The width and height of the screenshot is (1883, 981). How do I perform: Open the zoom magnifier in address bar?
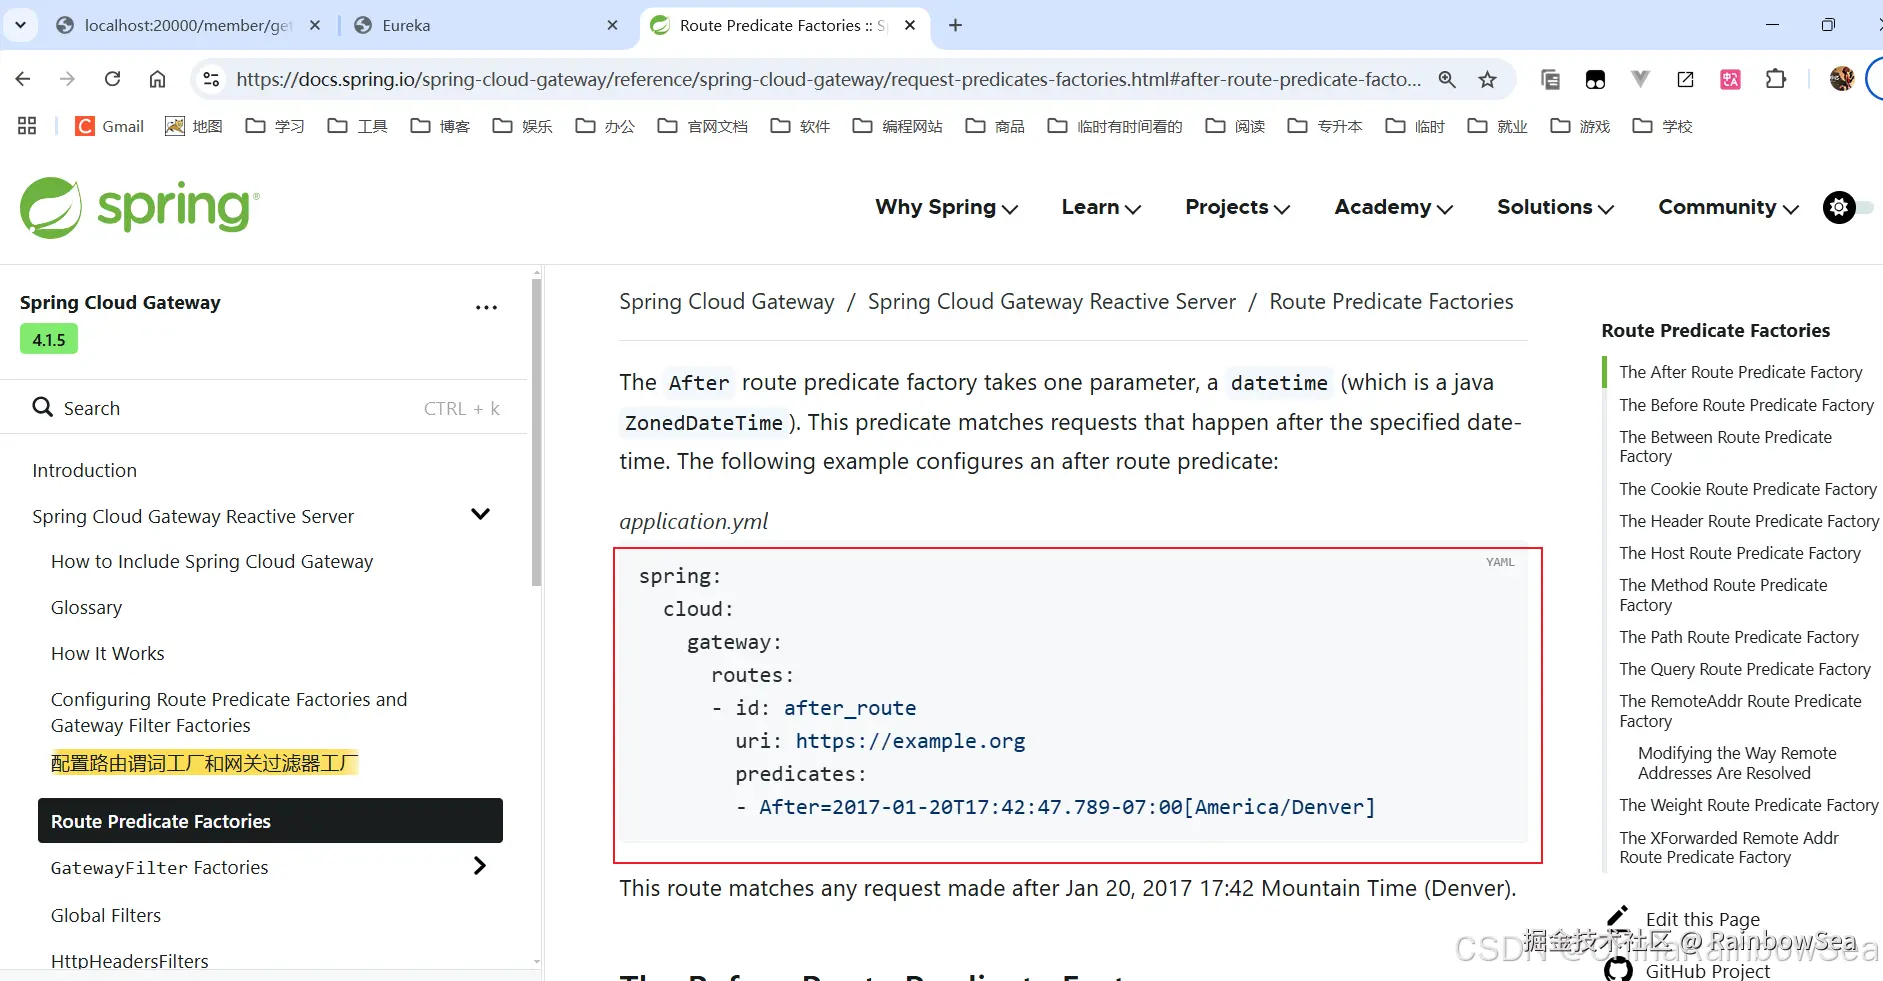point(1447,79)
